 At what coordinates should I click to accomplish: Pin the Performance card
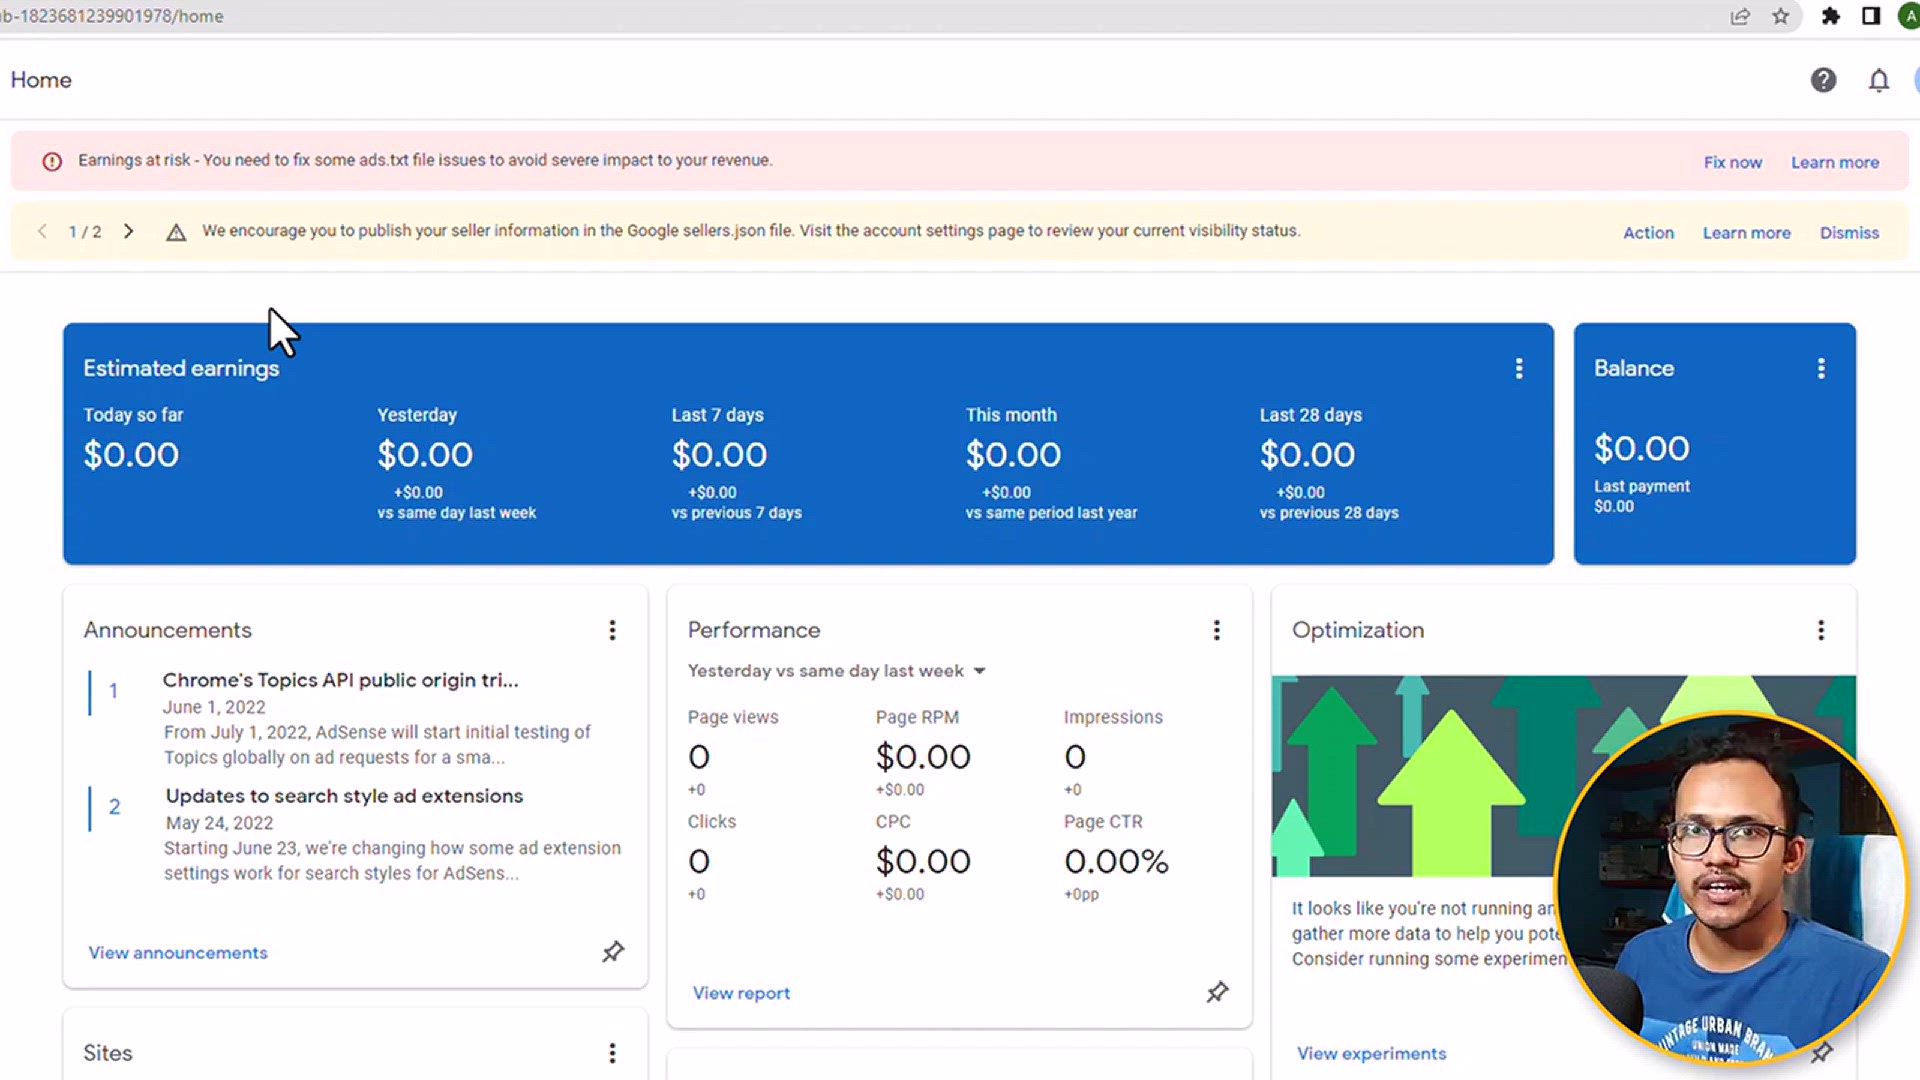1217,992
